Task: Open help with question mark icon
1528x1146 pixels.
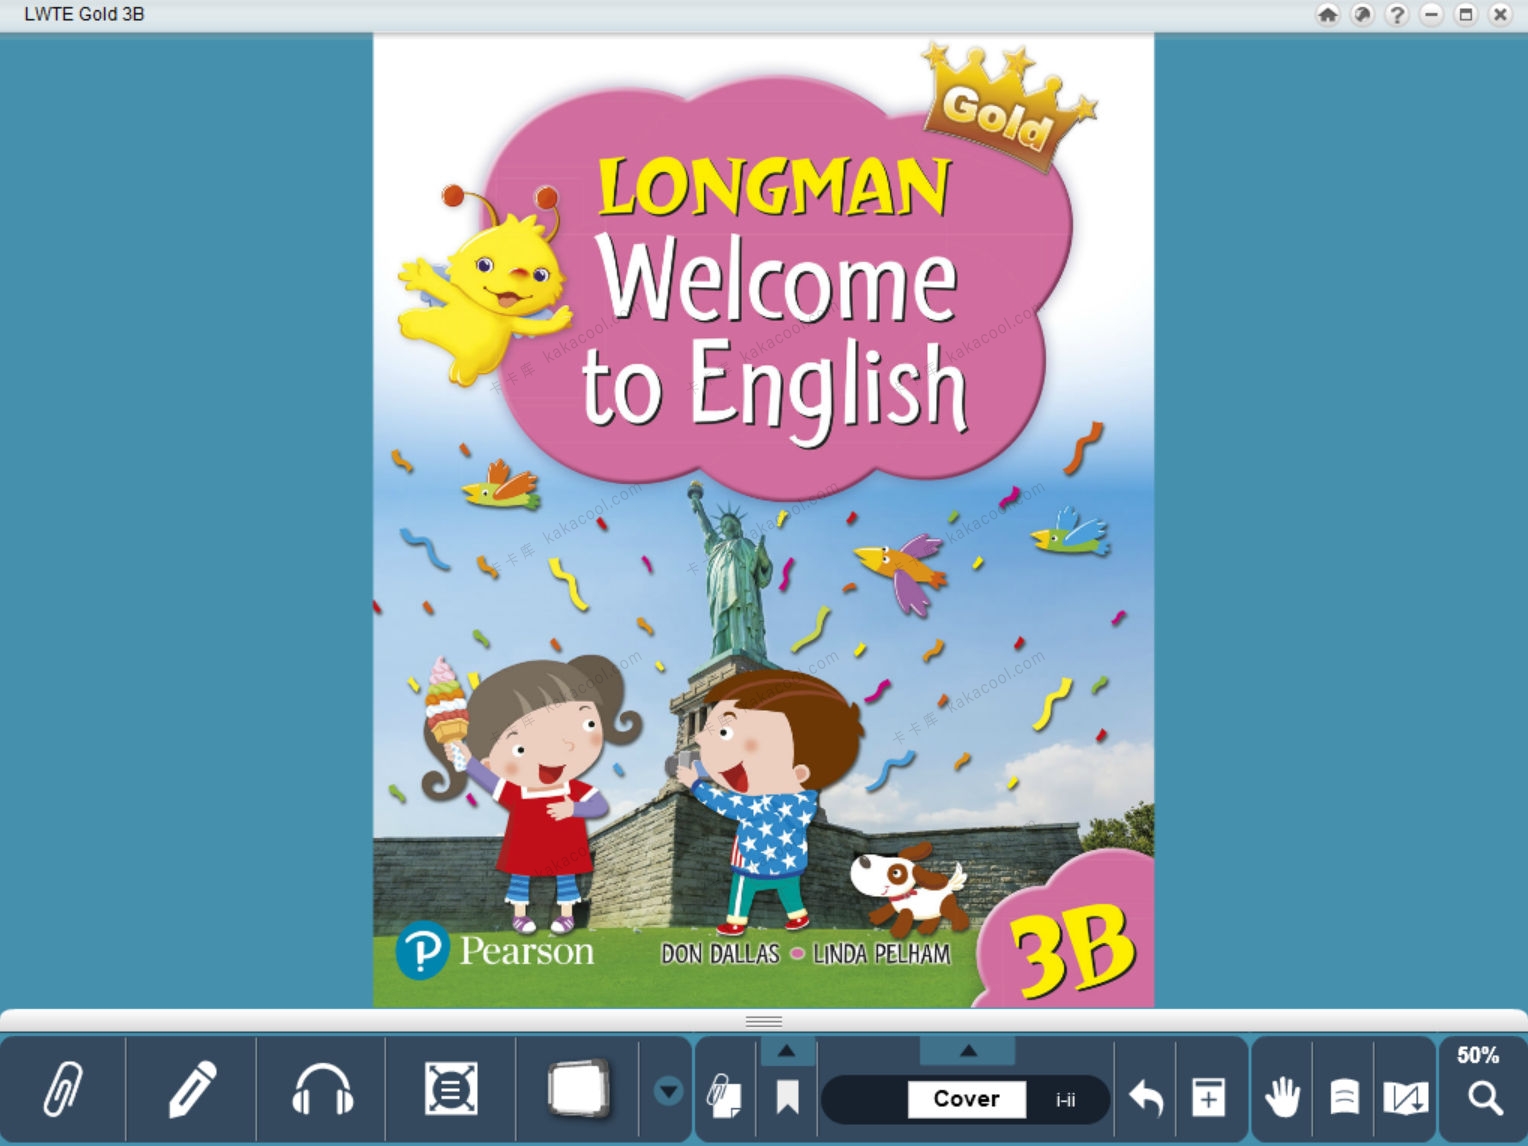Action: (x=1397, y=14)
